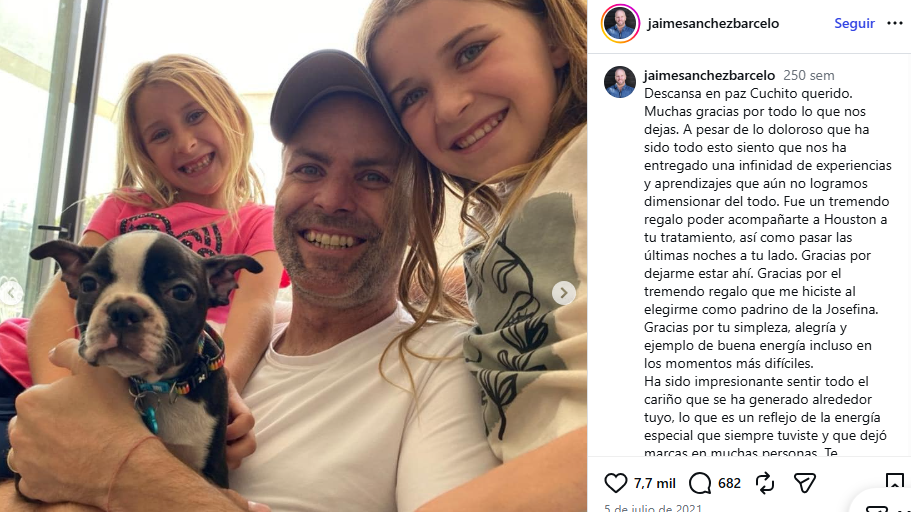Open the three-dot more options menu
911x512 pixels.
pyautogui.click(x=895, y=23)
